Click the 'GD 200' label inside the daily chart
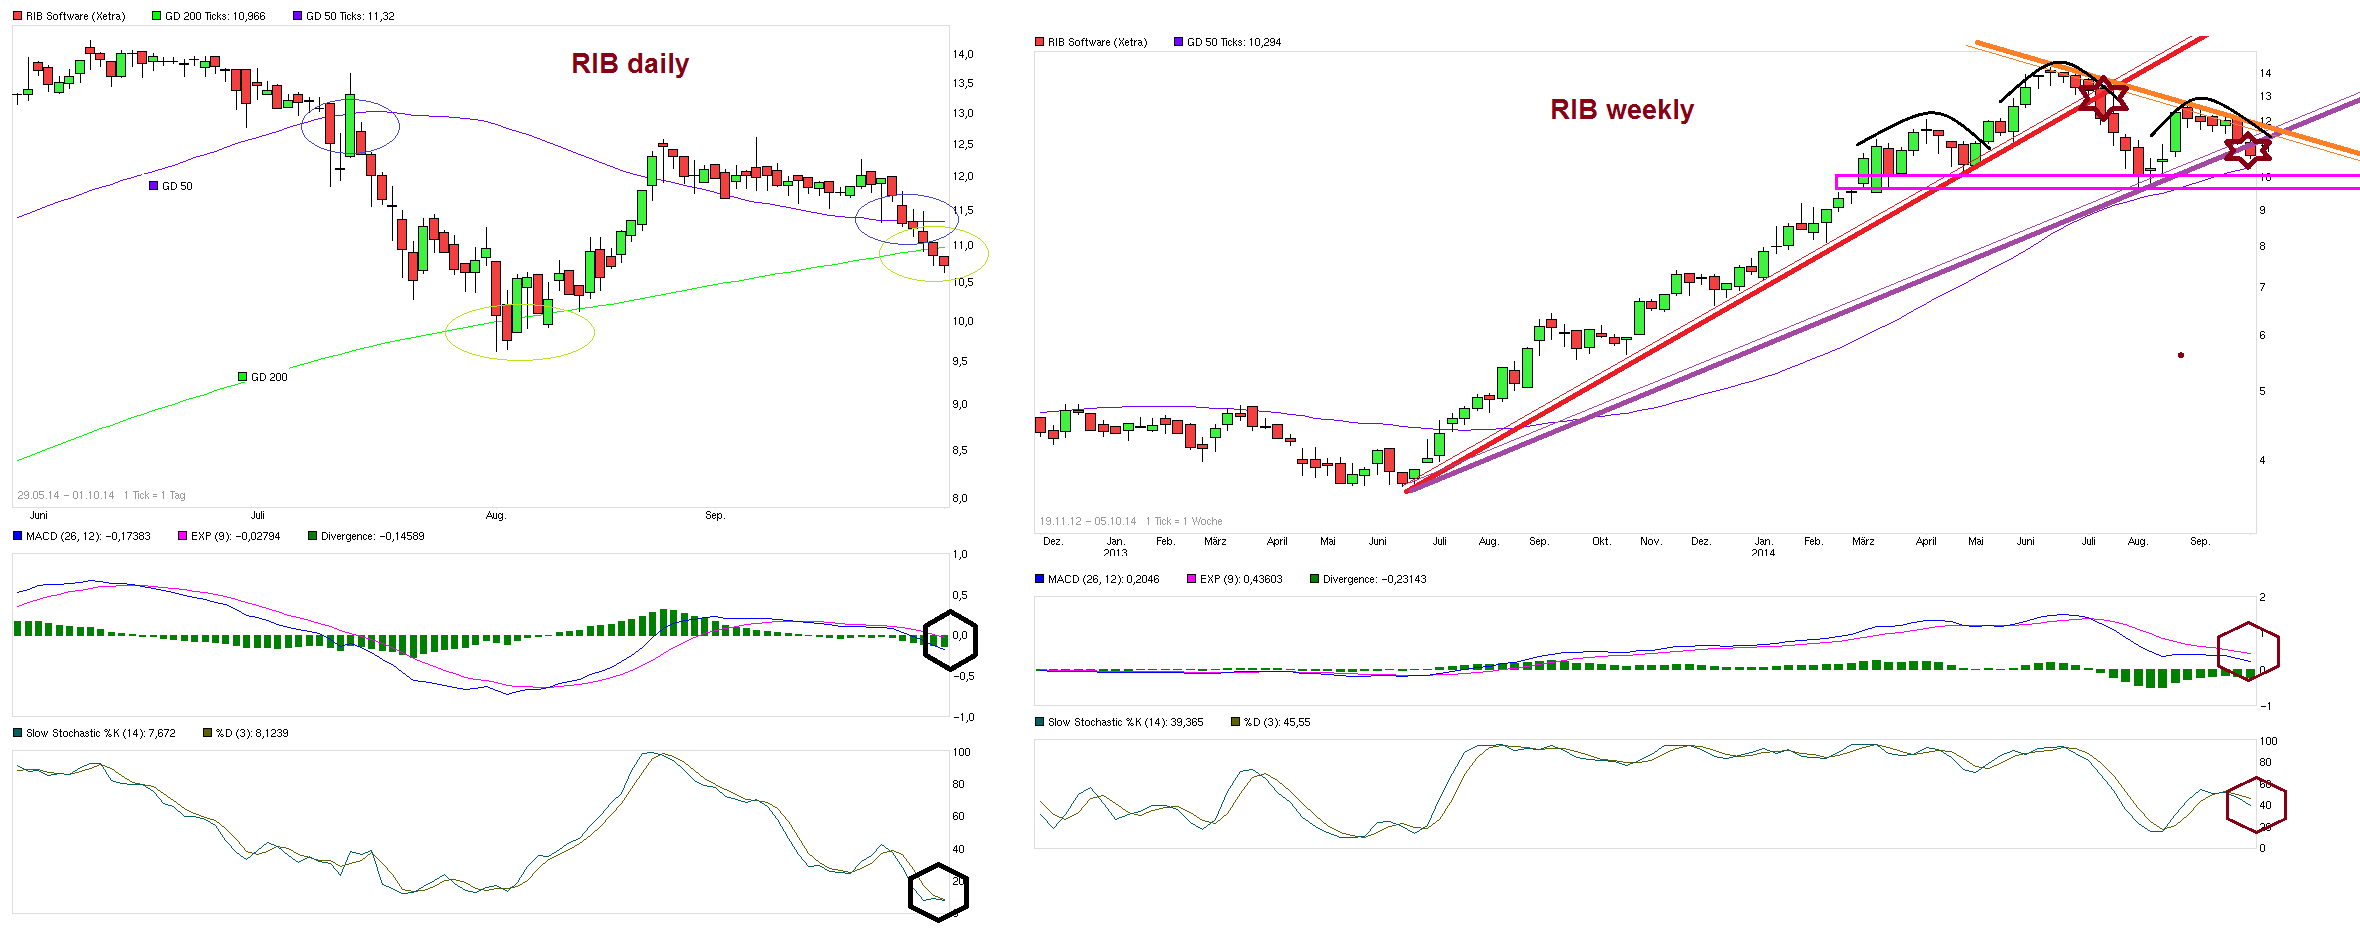Screen dimensions: 2360x936 pos(269,377)
